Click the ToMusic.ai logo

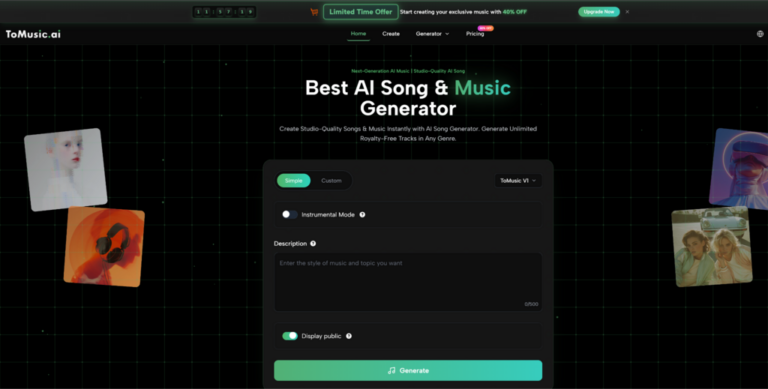33,34
